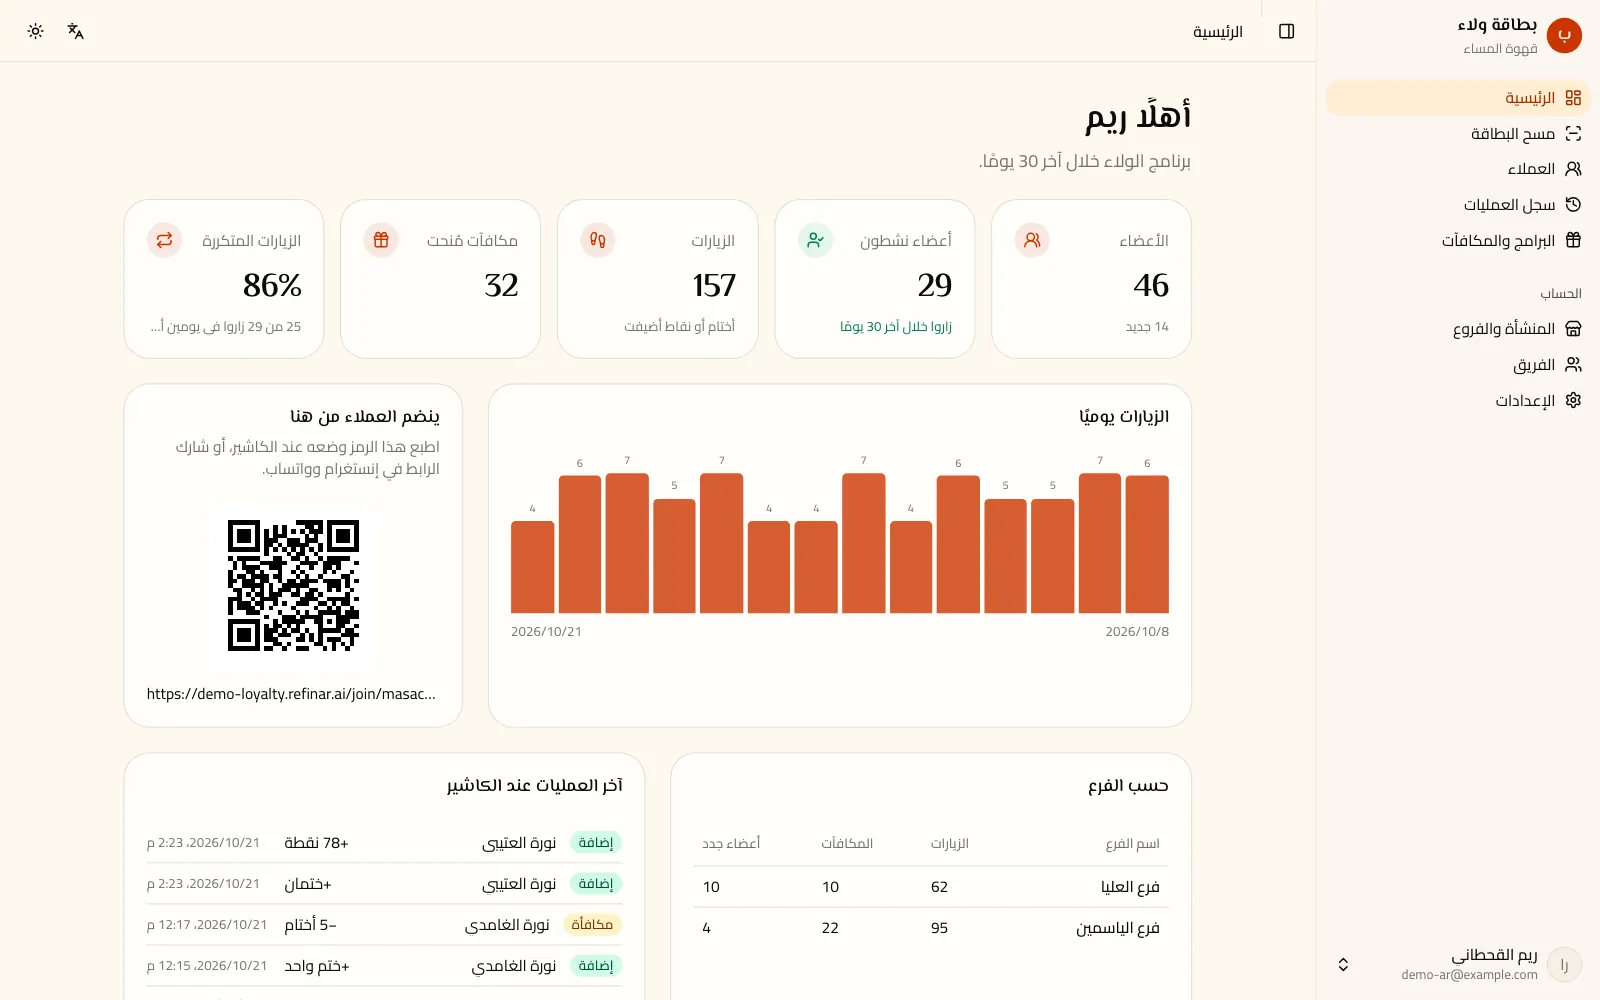Click the 2026/10/21 chart date label
Screen dimensions: 1600x1000
[546, 632]
